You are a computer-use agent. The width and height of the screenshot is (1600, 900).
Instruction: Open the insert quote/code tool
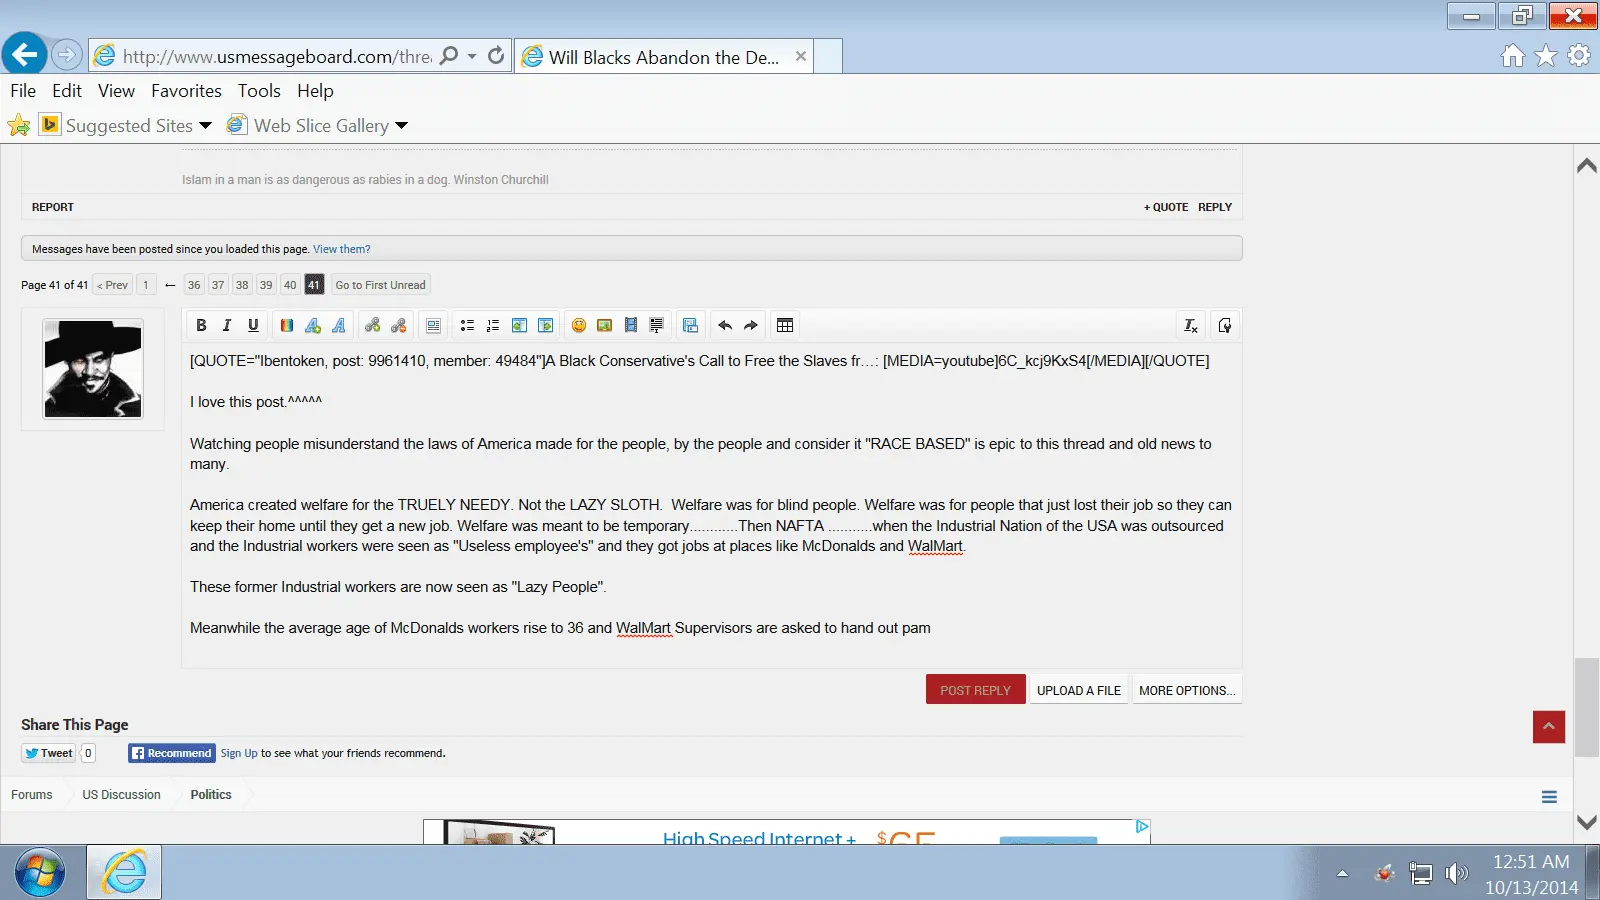click(657, 325)
